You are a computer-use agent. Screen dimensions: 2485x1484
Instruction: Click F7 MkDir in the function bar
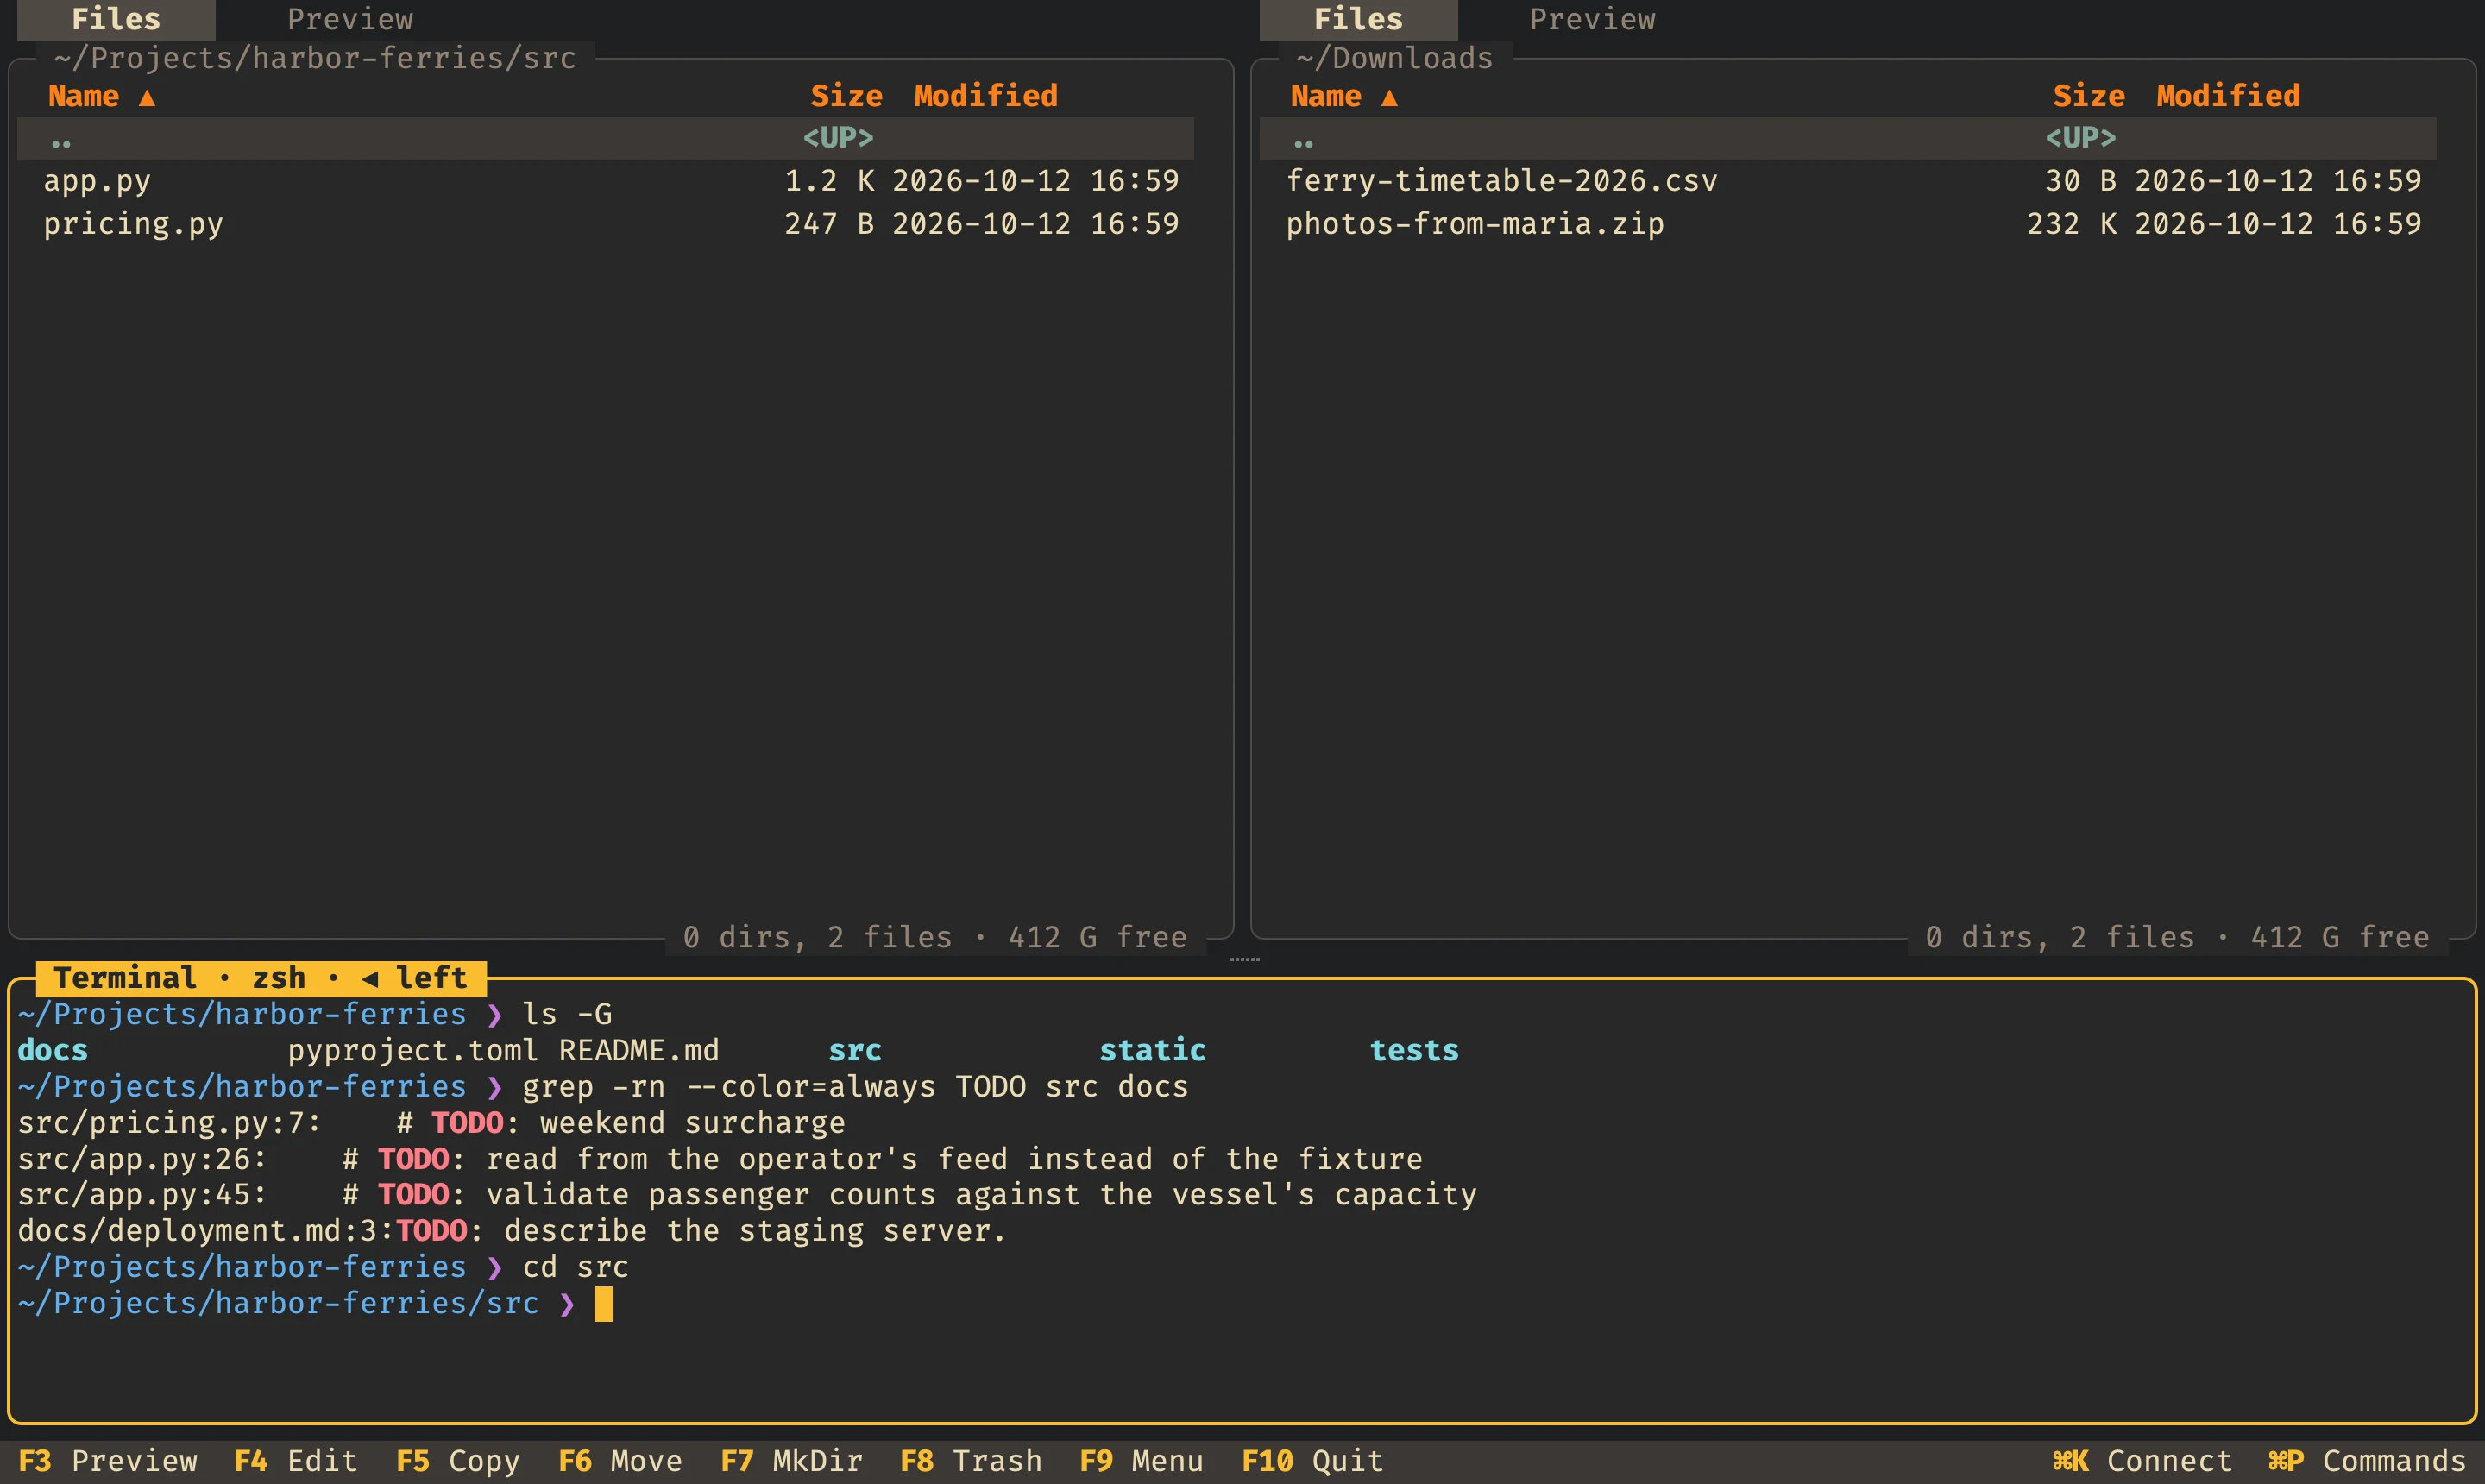(x=791, y=1461)
